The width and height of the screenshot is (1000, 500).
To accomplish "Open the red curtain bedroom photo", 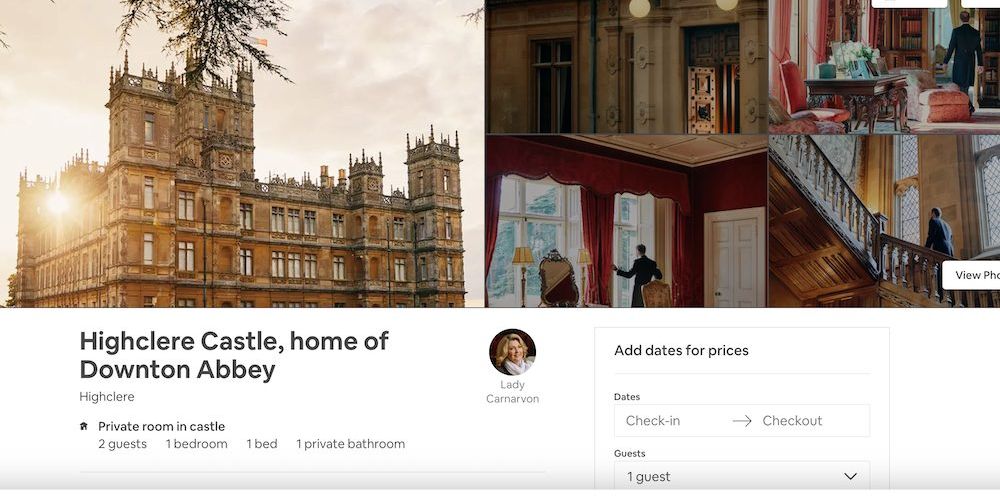I will pos(626,221).
